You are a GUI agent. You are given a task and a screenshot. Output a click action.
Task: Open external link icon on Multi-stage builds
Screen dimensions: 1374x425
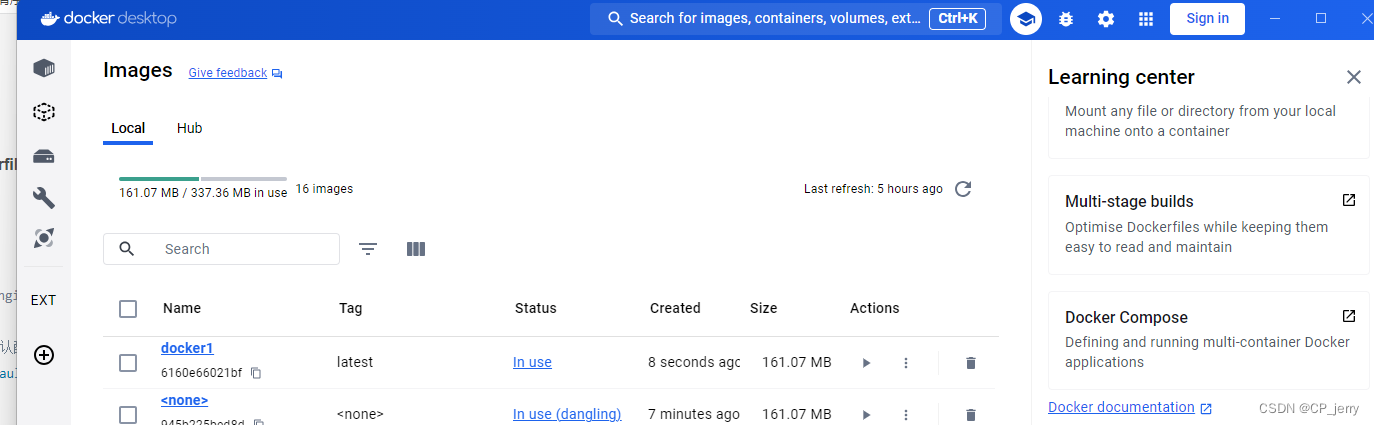point(1349,200)
